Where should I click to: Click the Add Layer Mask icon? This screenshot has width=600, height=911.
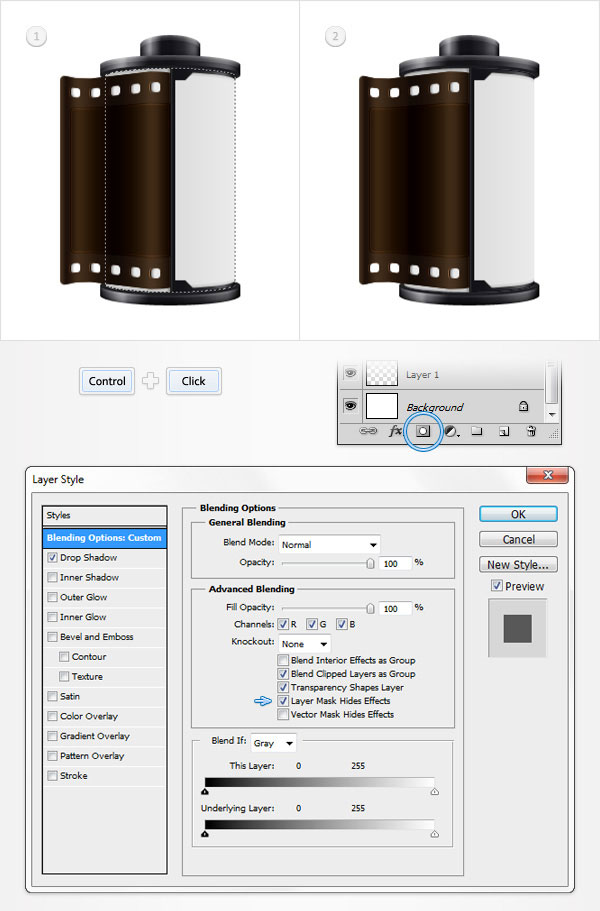[x=423, y=431]
